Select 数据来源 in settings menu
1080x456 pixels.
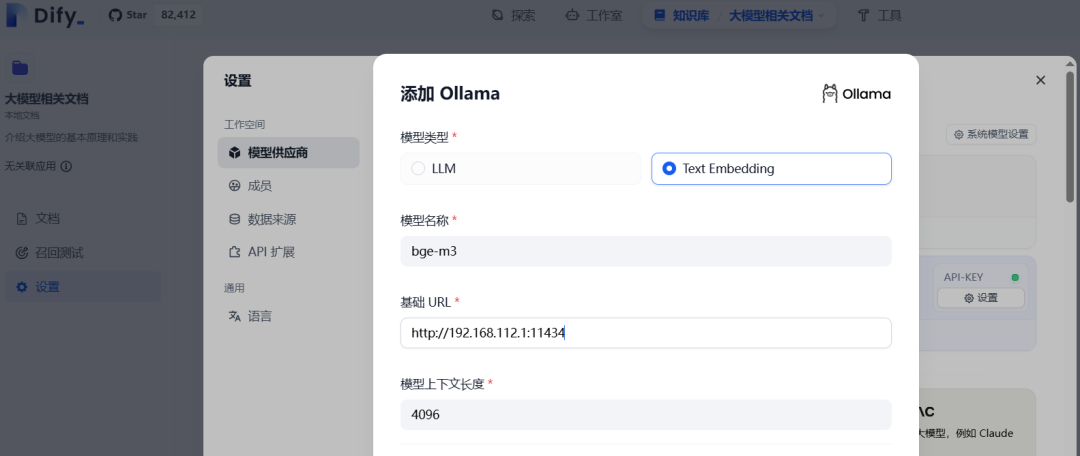point(289,219)
